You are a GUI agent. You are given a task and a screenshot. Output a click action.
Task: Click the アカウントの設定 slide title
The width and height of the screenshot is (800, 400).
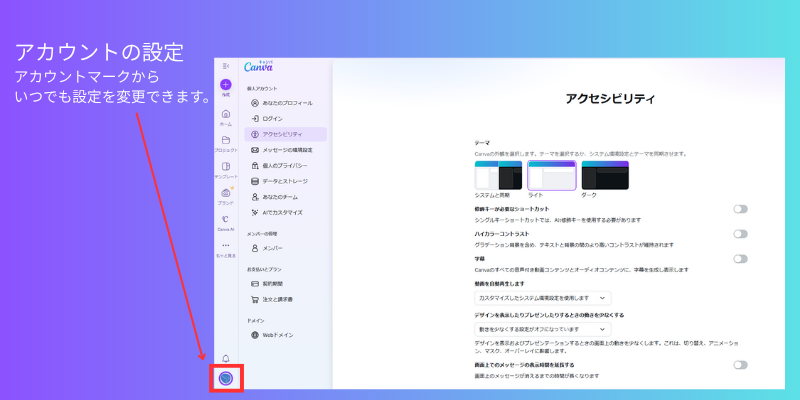tap(98, 52)
